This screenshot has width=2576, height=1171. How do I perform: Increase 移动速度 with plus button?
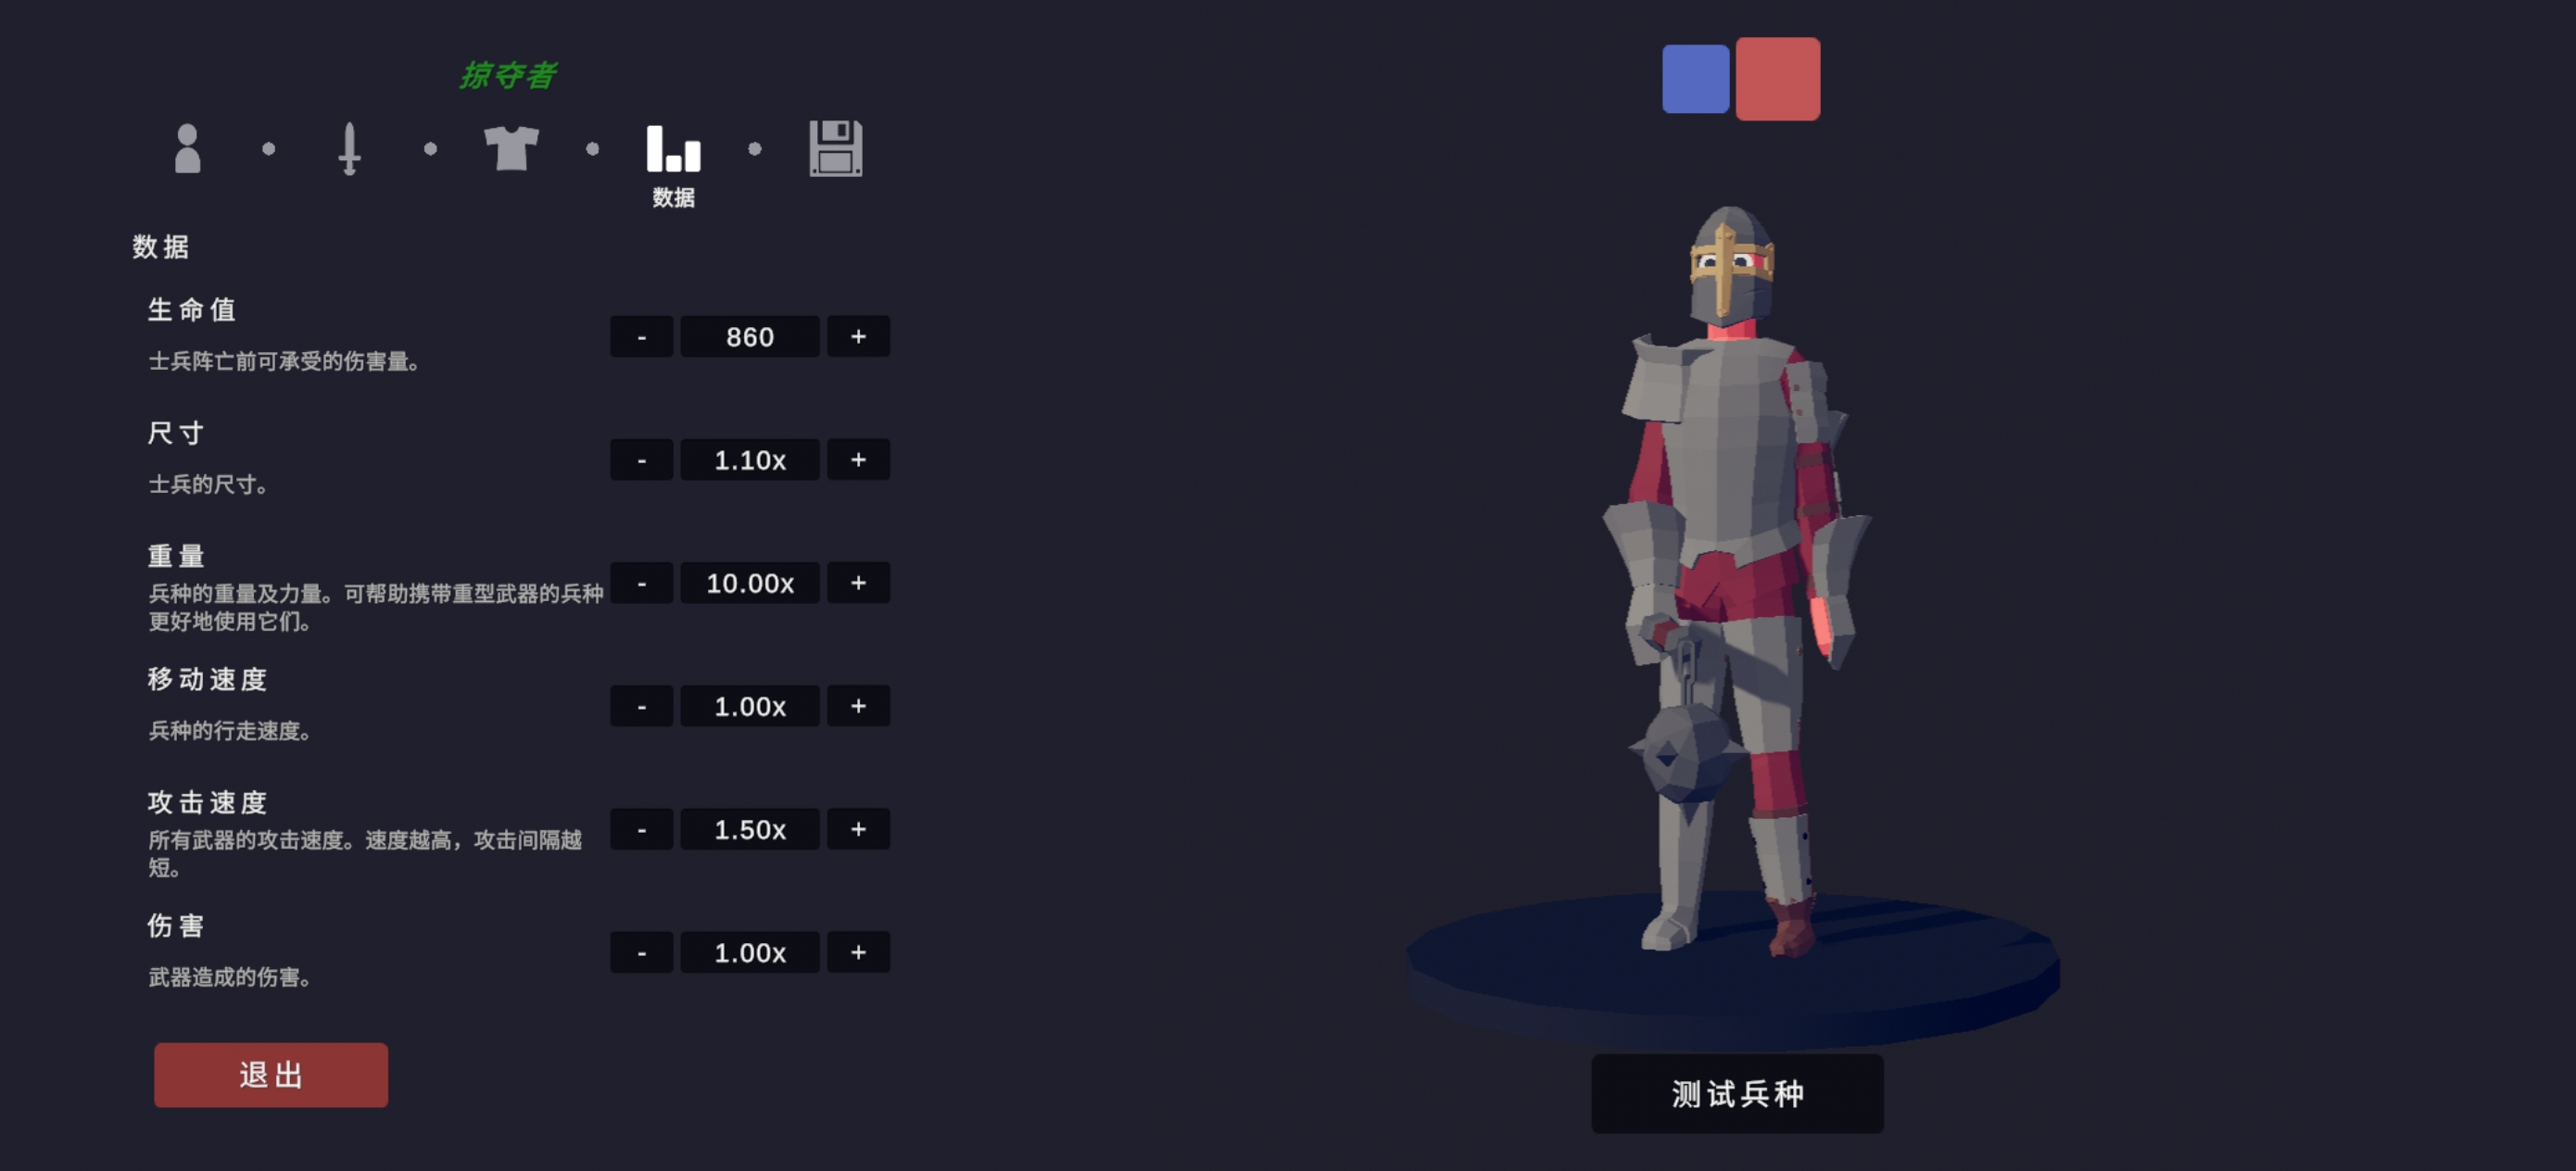coord(858,706)
